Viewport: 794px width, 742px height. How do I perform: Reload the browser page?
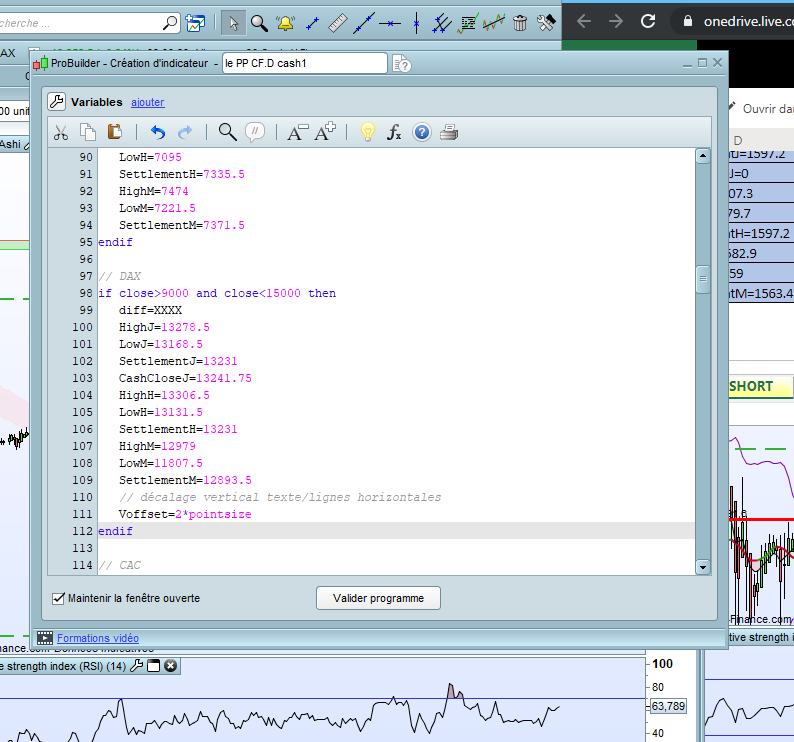click(648, 21)
